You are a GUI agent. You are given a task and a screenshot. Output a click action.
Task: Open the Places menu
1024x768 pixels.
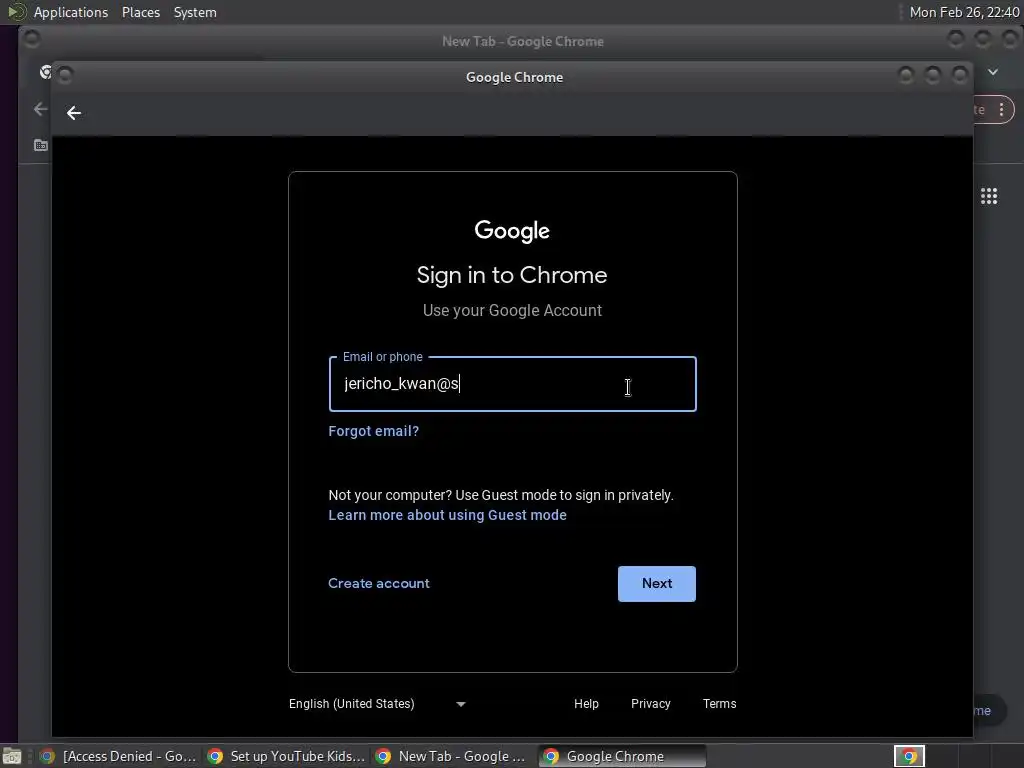(x=141, y=12)
